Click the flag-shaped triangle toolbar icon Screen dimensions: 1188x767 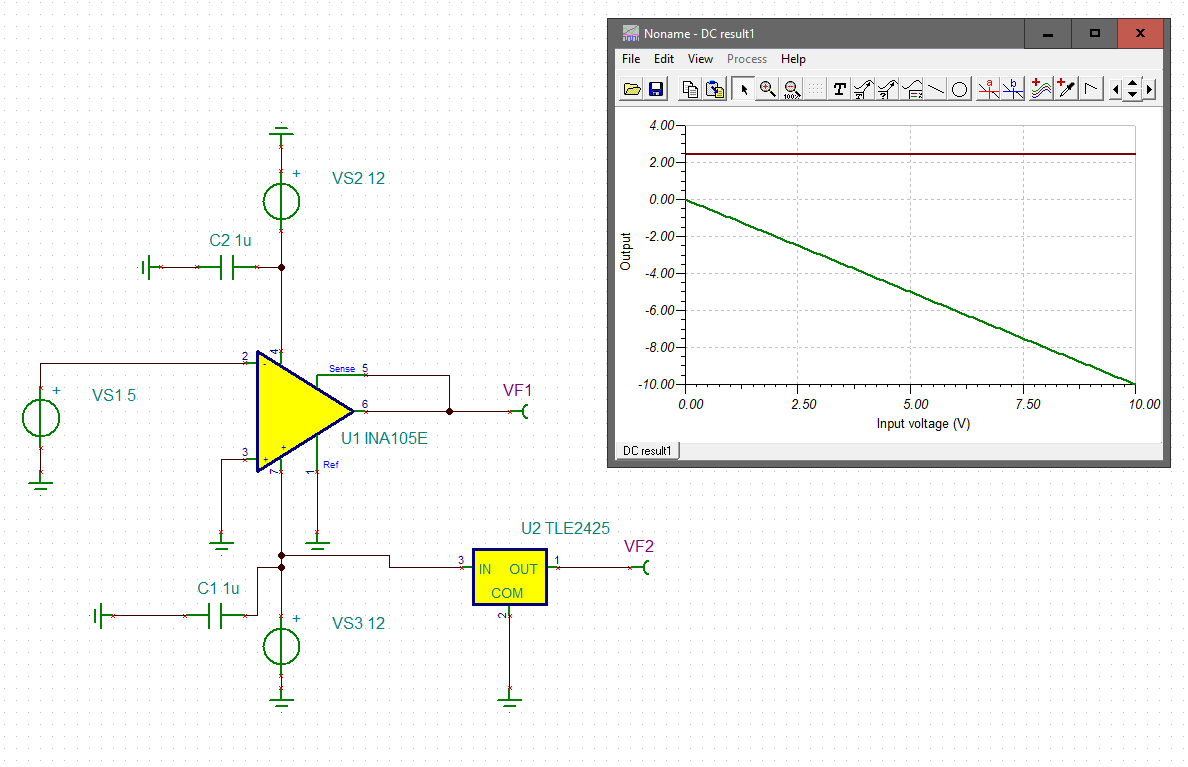coord(1091,89)
